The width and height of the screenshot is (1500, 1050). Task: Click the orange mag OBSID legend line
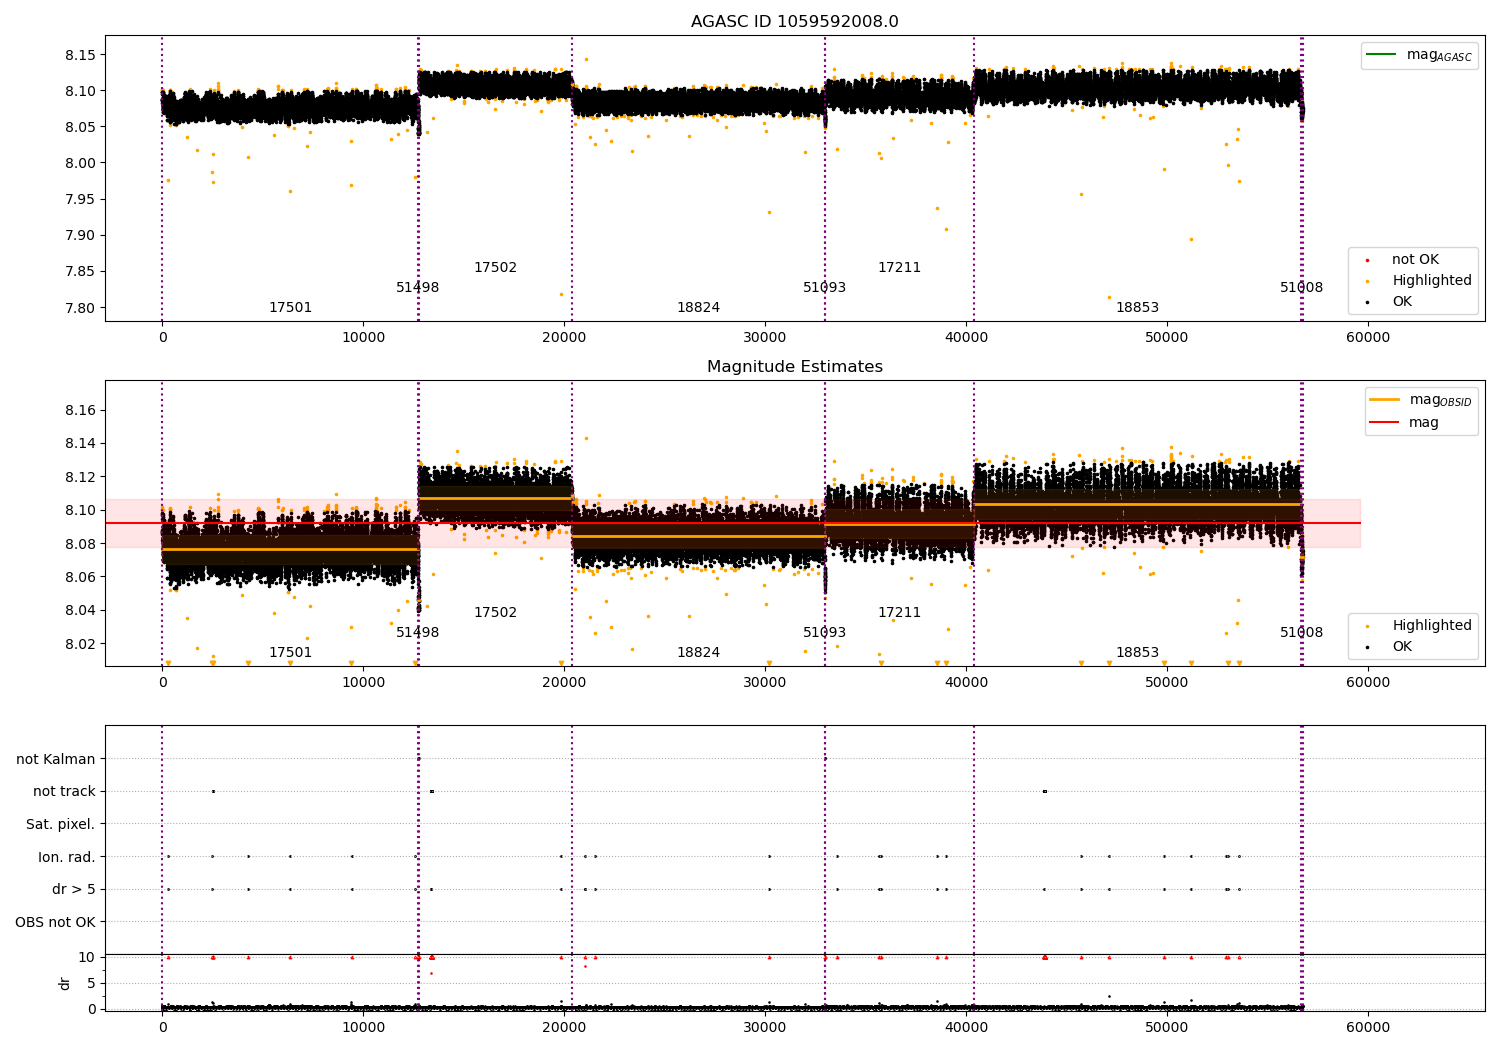(x=1384, y=400)
